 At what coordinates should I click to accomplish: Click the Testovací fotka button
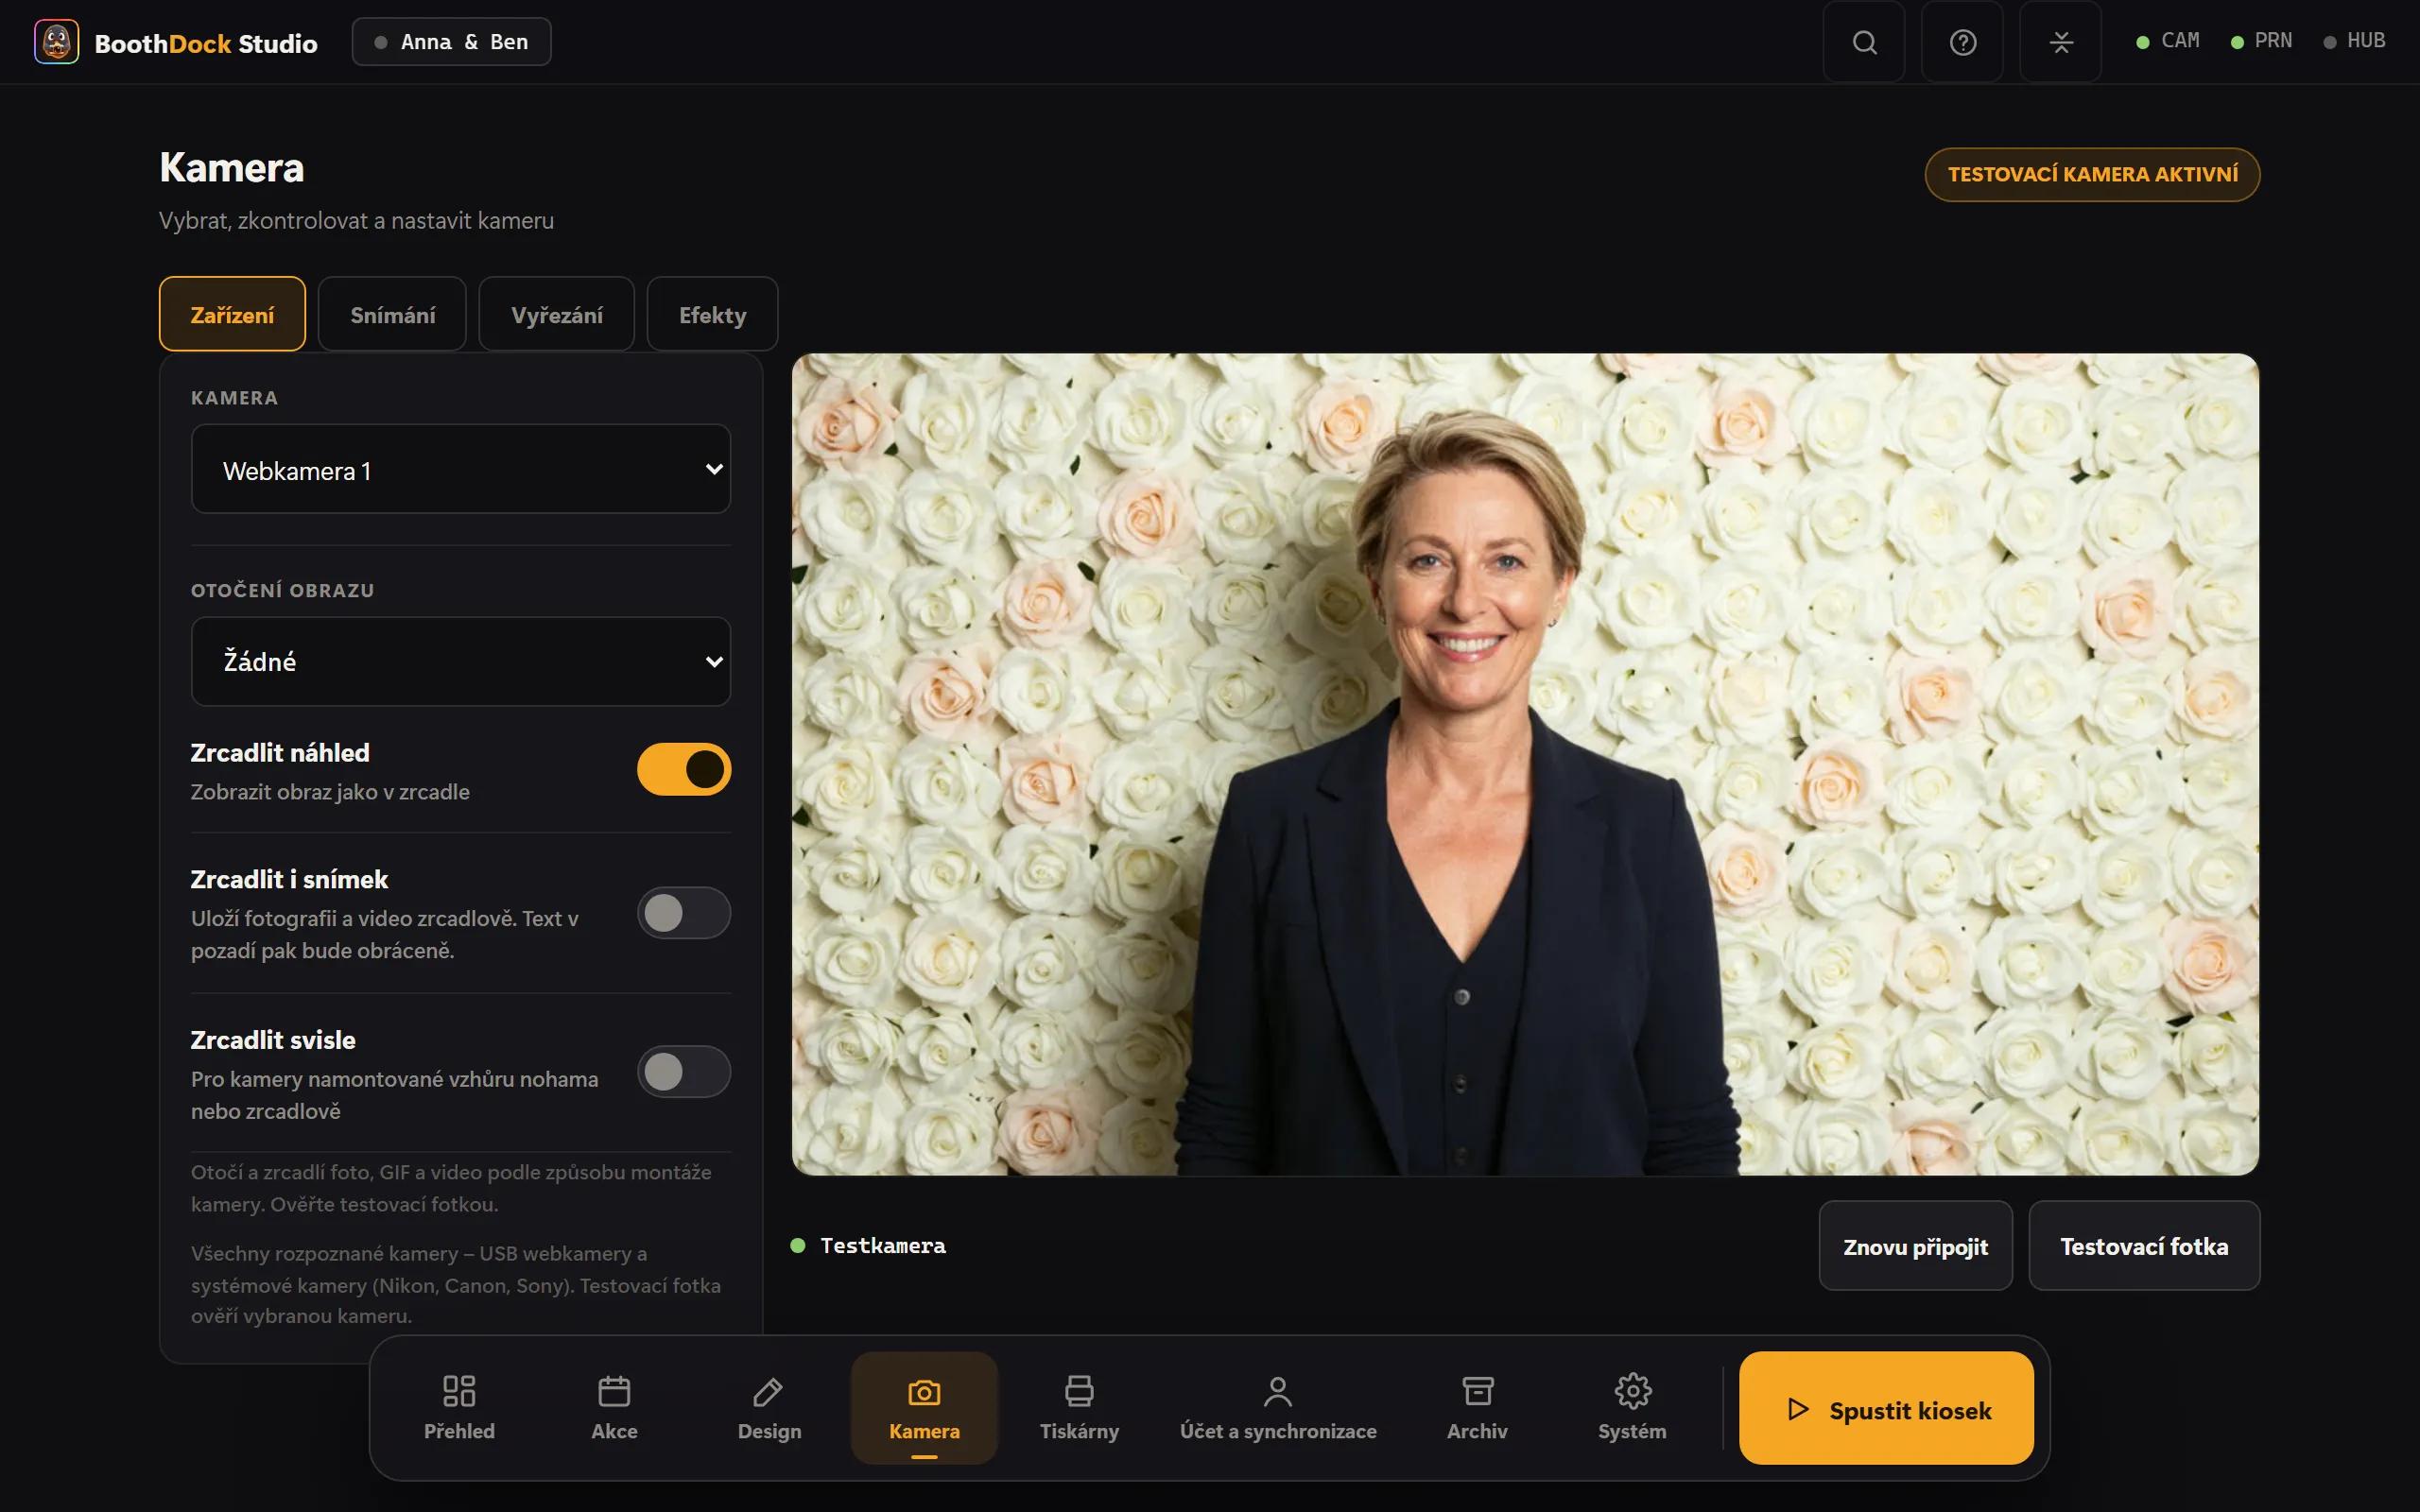[2144, 1246]
